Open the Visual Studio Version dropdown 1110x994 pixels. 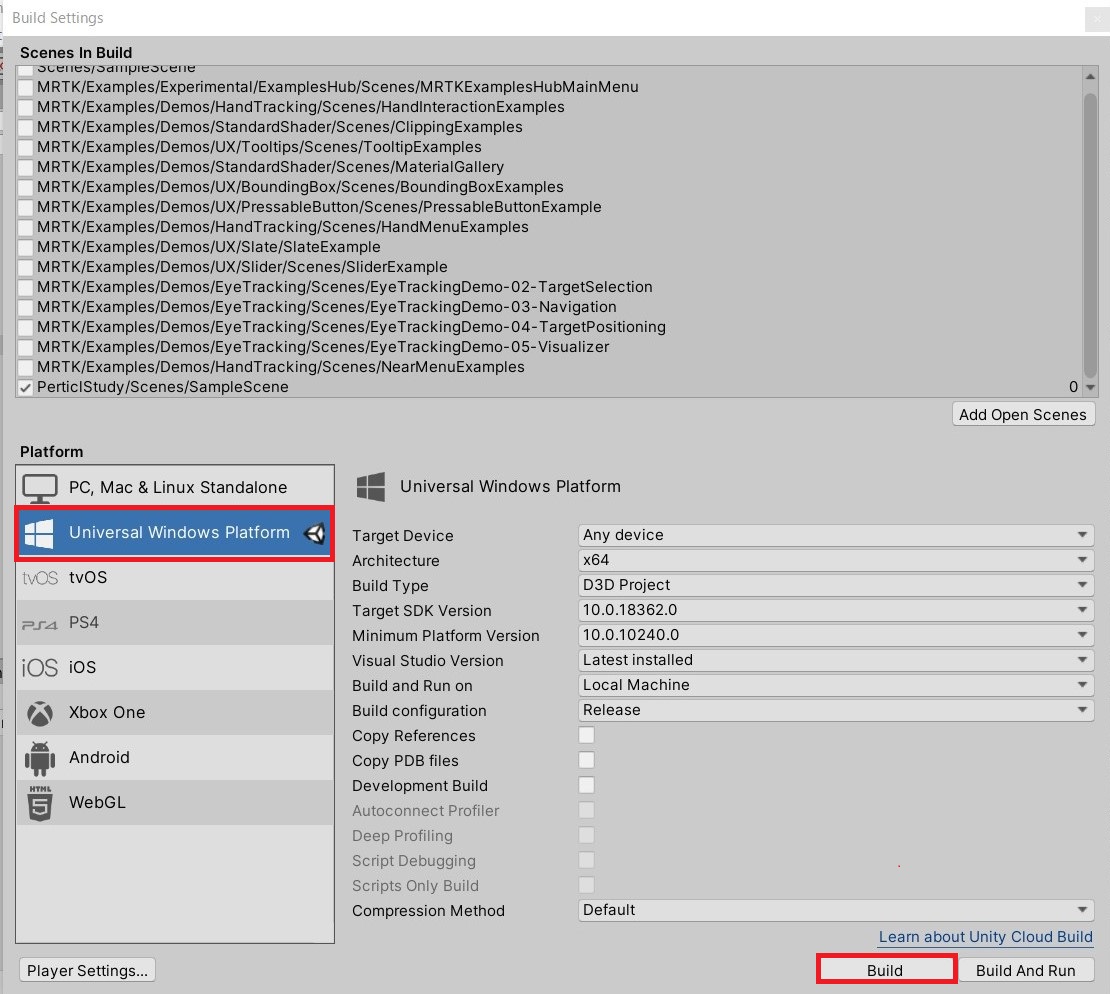pyautogui.click(x=835, y=660)
